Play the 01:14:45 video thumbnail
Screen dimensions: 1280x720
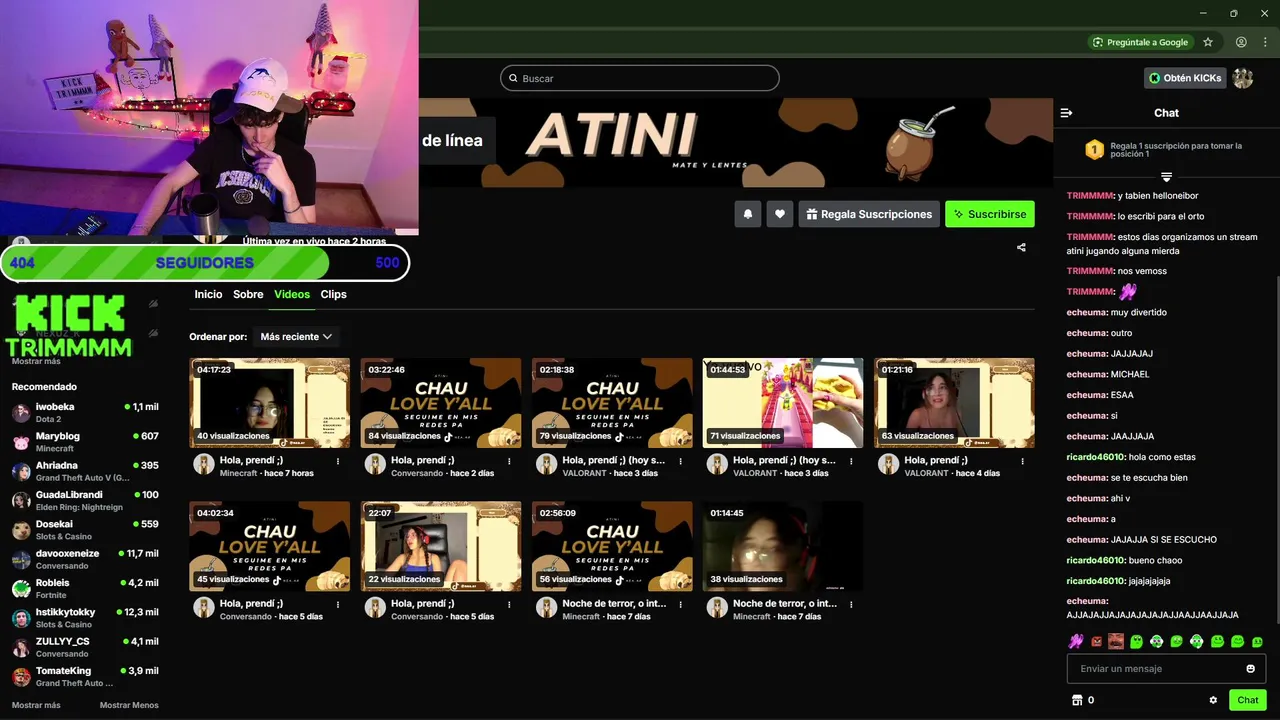pyautogui.click(x=783, y=546)
